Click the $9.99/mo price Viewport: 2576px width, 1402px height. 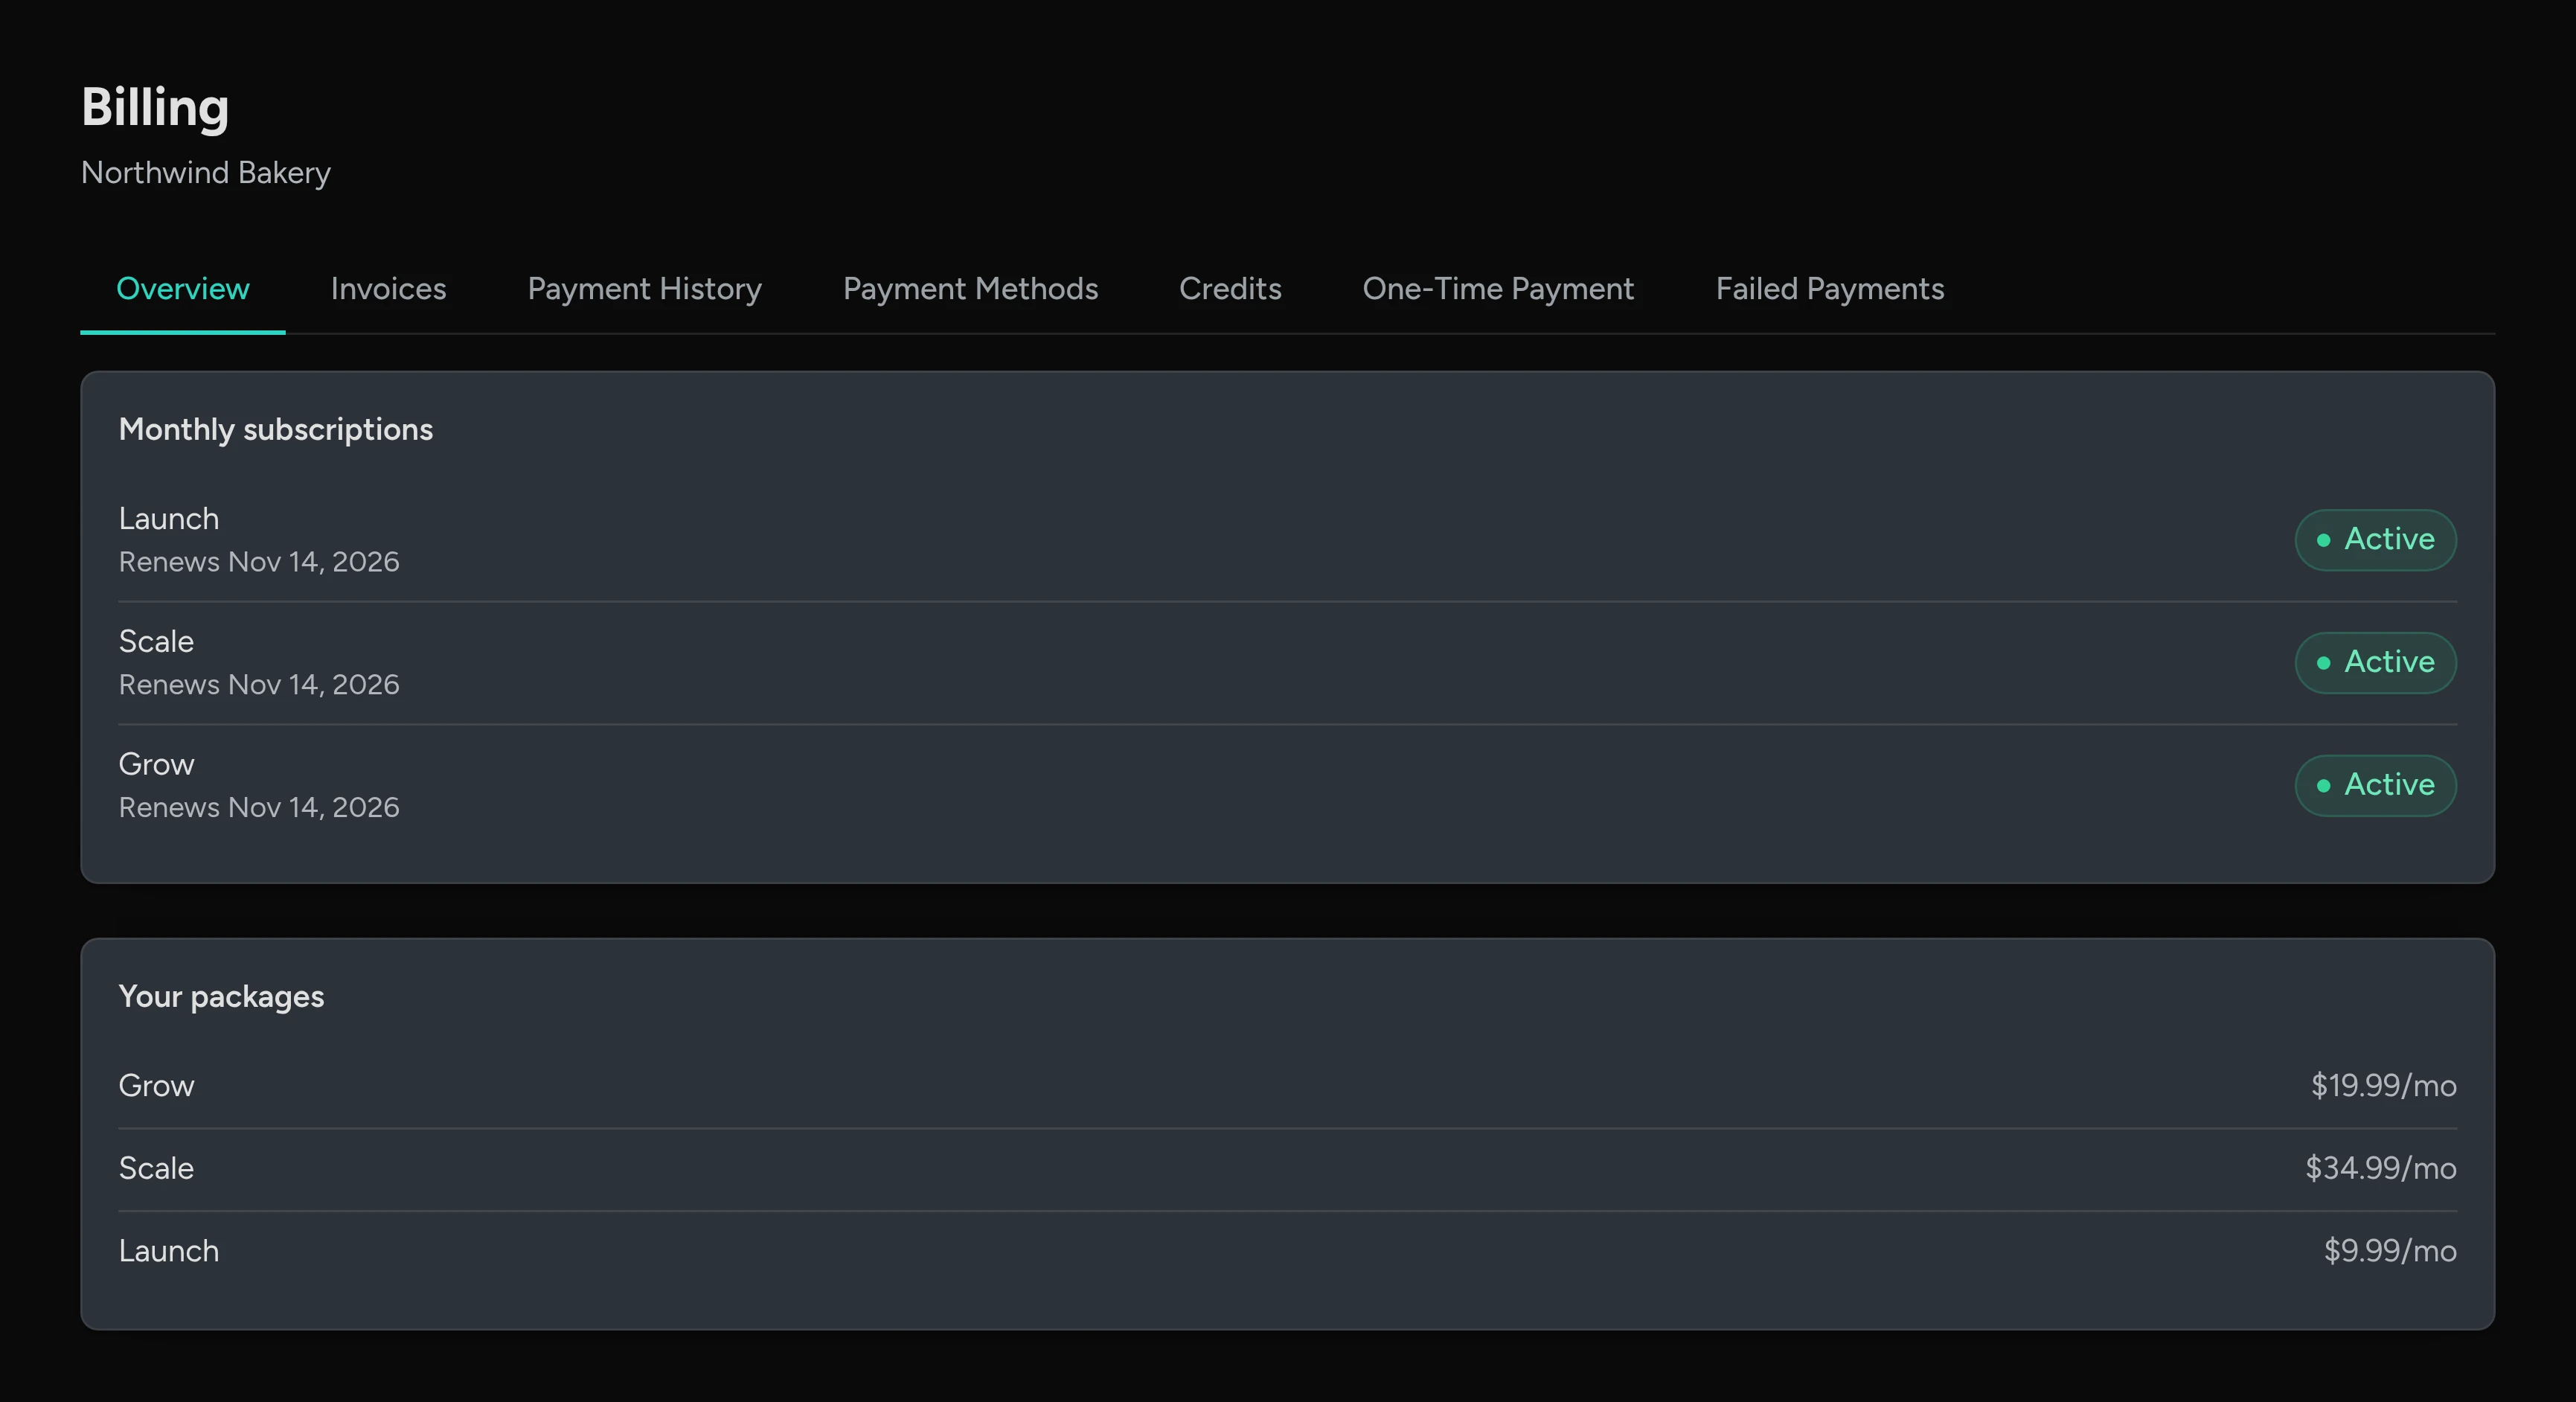click(x=2390, y=1251)
